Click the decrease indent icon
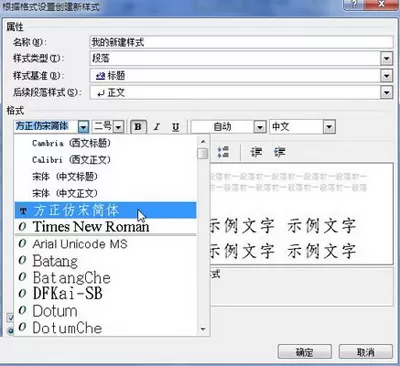 click(x=256, y=152)
